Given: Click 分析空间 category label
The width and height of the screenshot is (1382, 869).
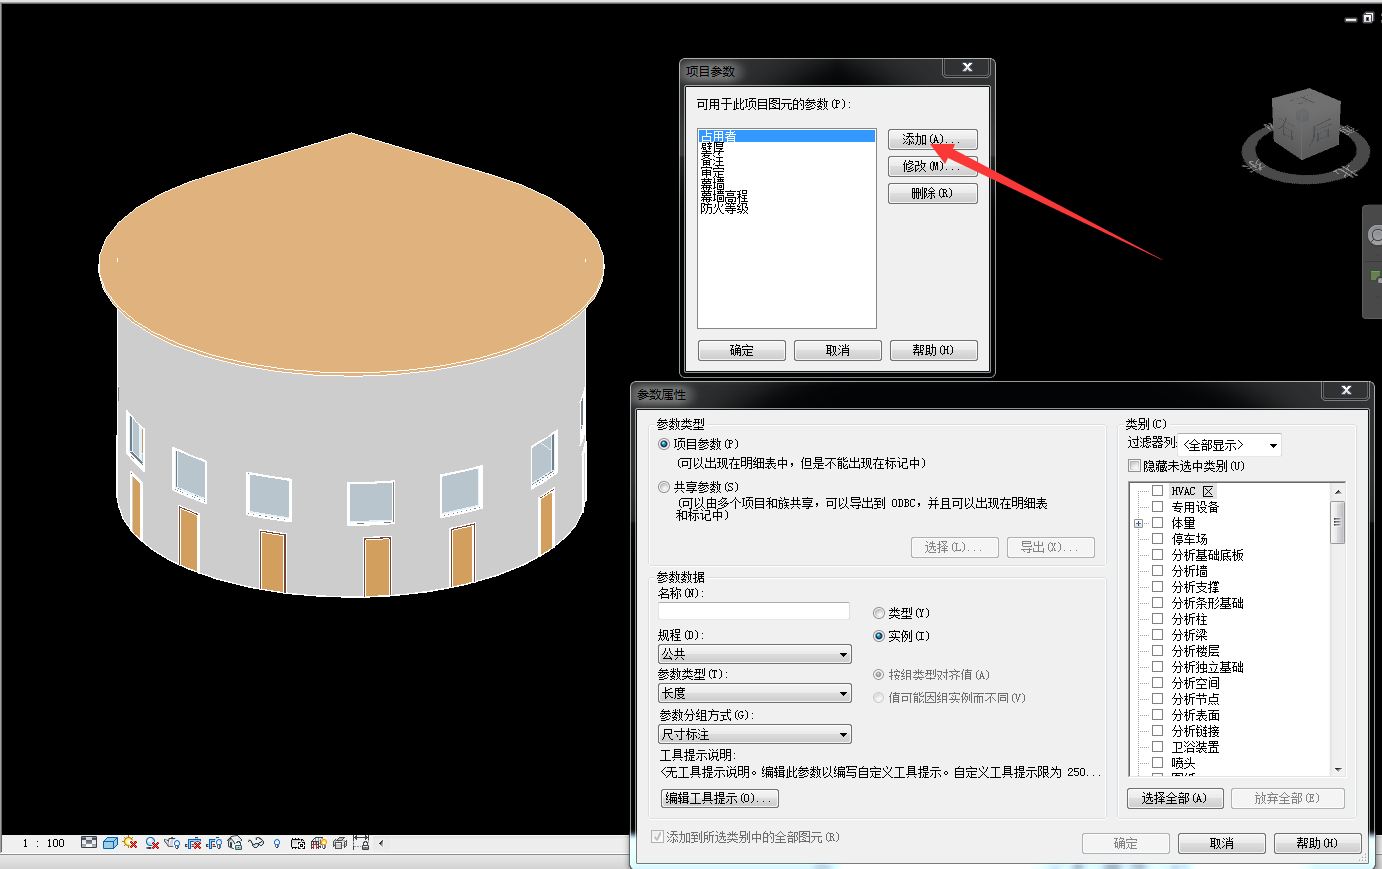Looking at the screenshot, I should point(1195,683).
